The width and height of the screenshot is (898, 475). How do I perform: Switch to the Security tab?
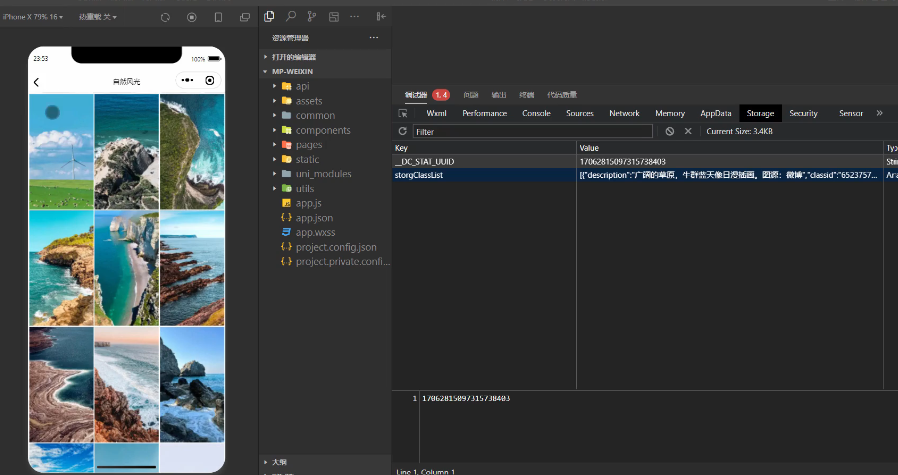click(x=804, y=113)
